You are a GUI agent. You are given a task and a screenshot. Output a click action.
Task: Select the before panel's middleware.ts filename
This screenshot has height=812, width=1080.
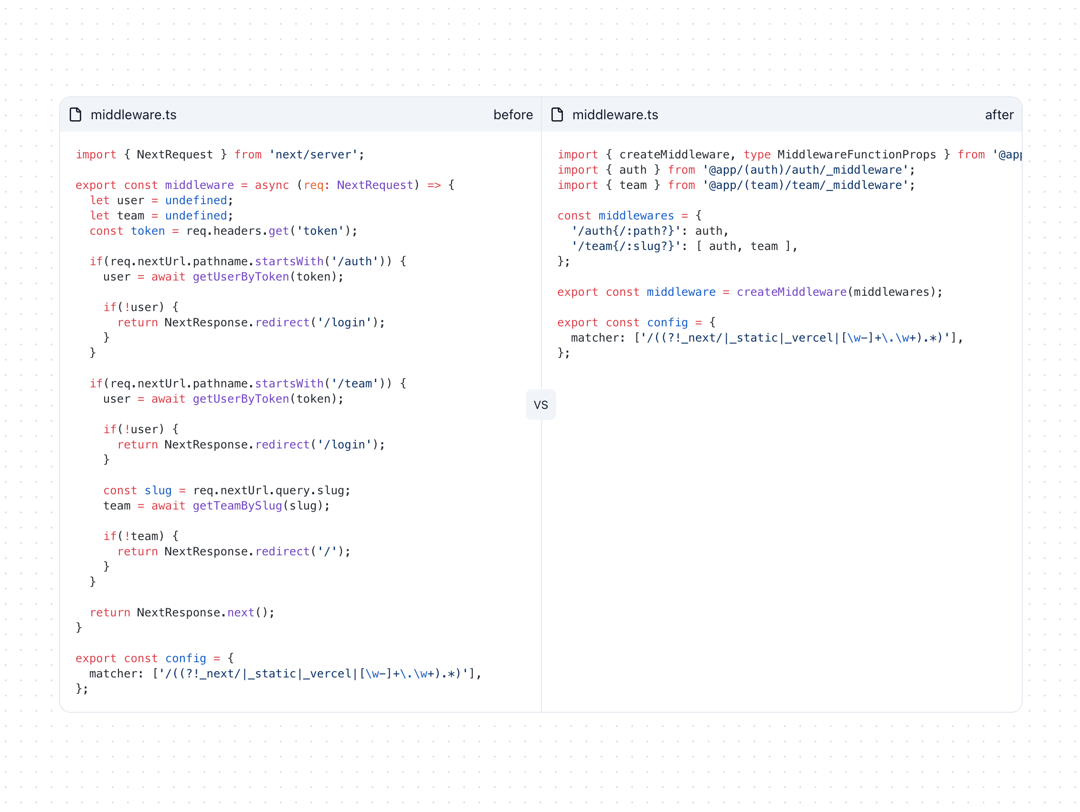click(134, 115)
